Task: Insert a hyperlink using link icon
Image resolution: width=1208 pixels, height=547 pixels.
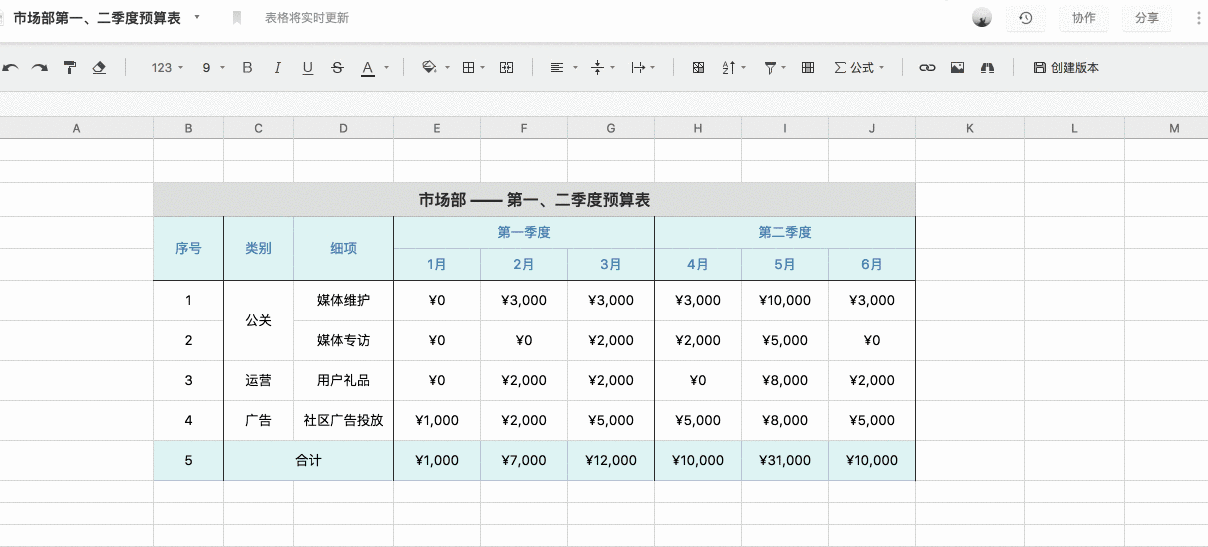Action: (x=927, y=68)
